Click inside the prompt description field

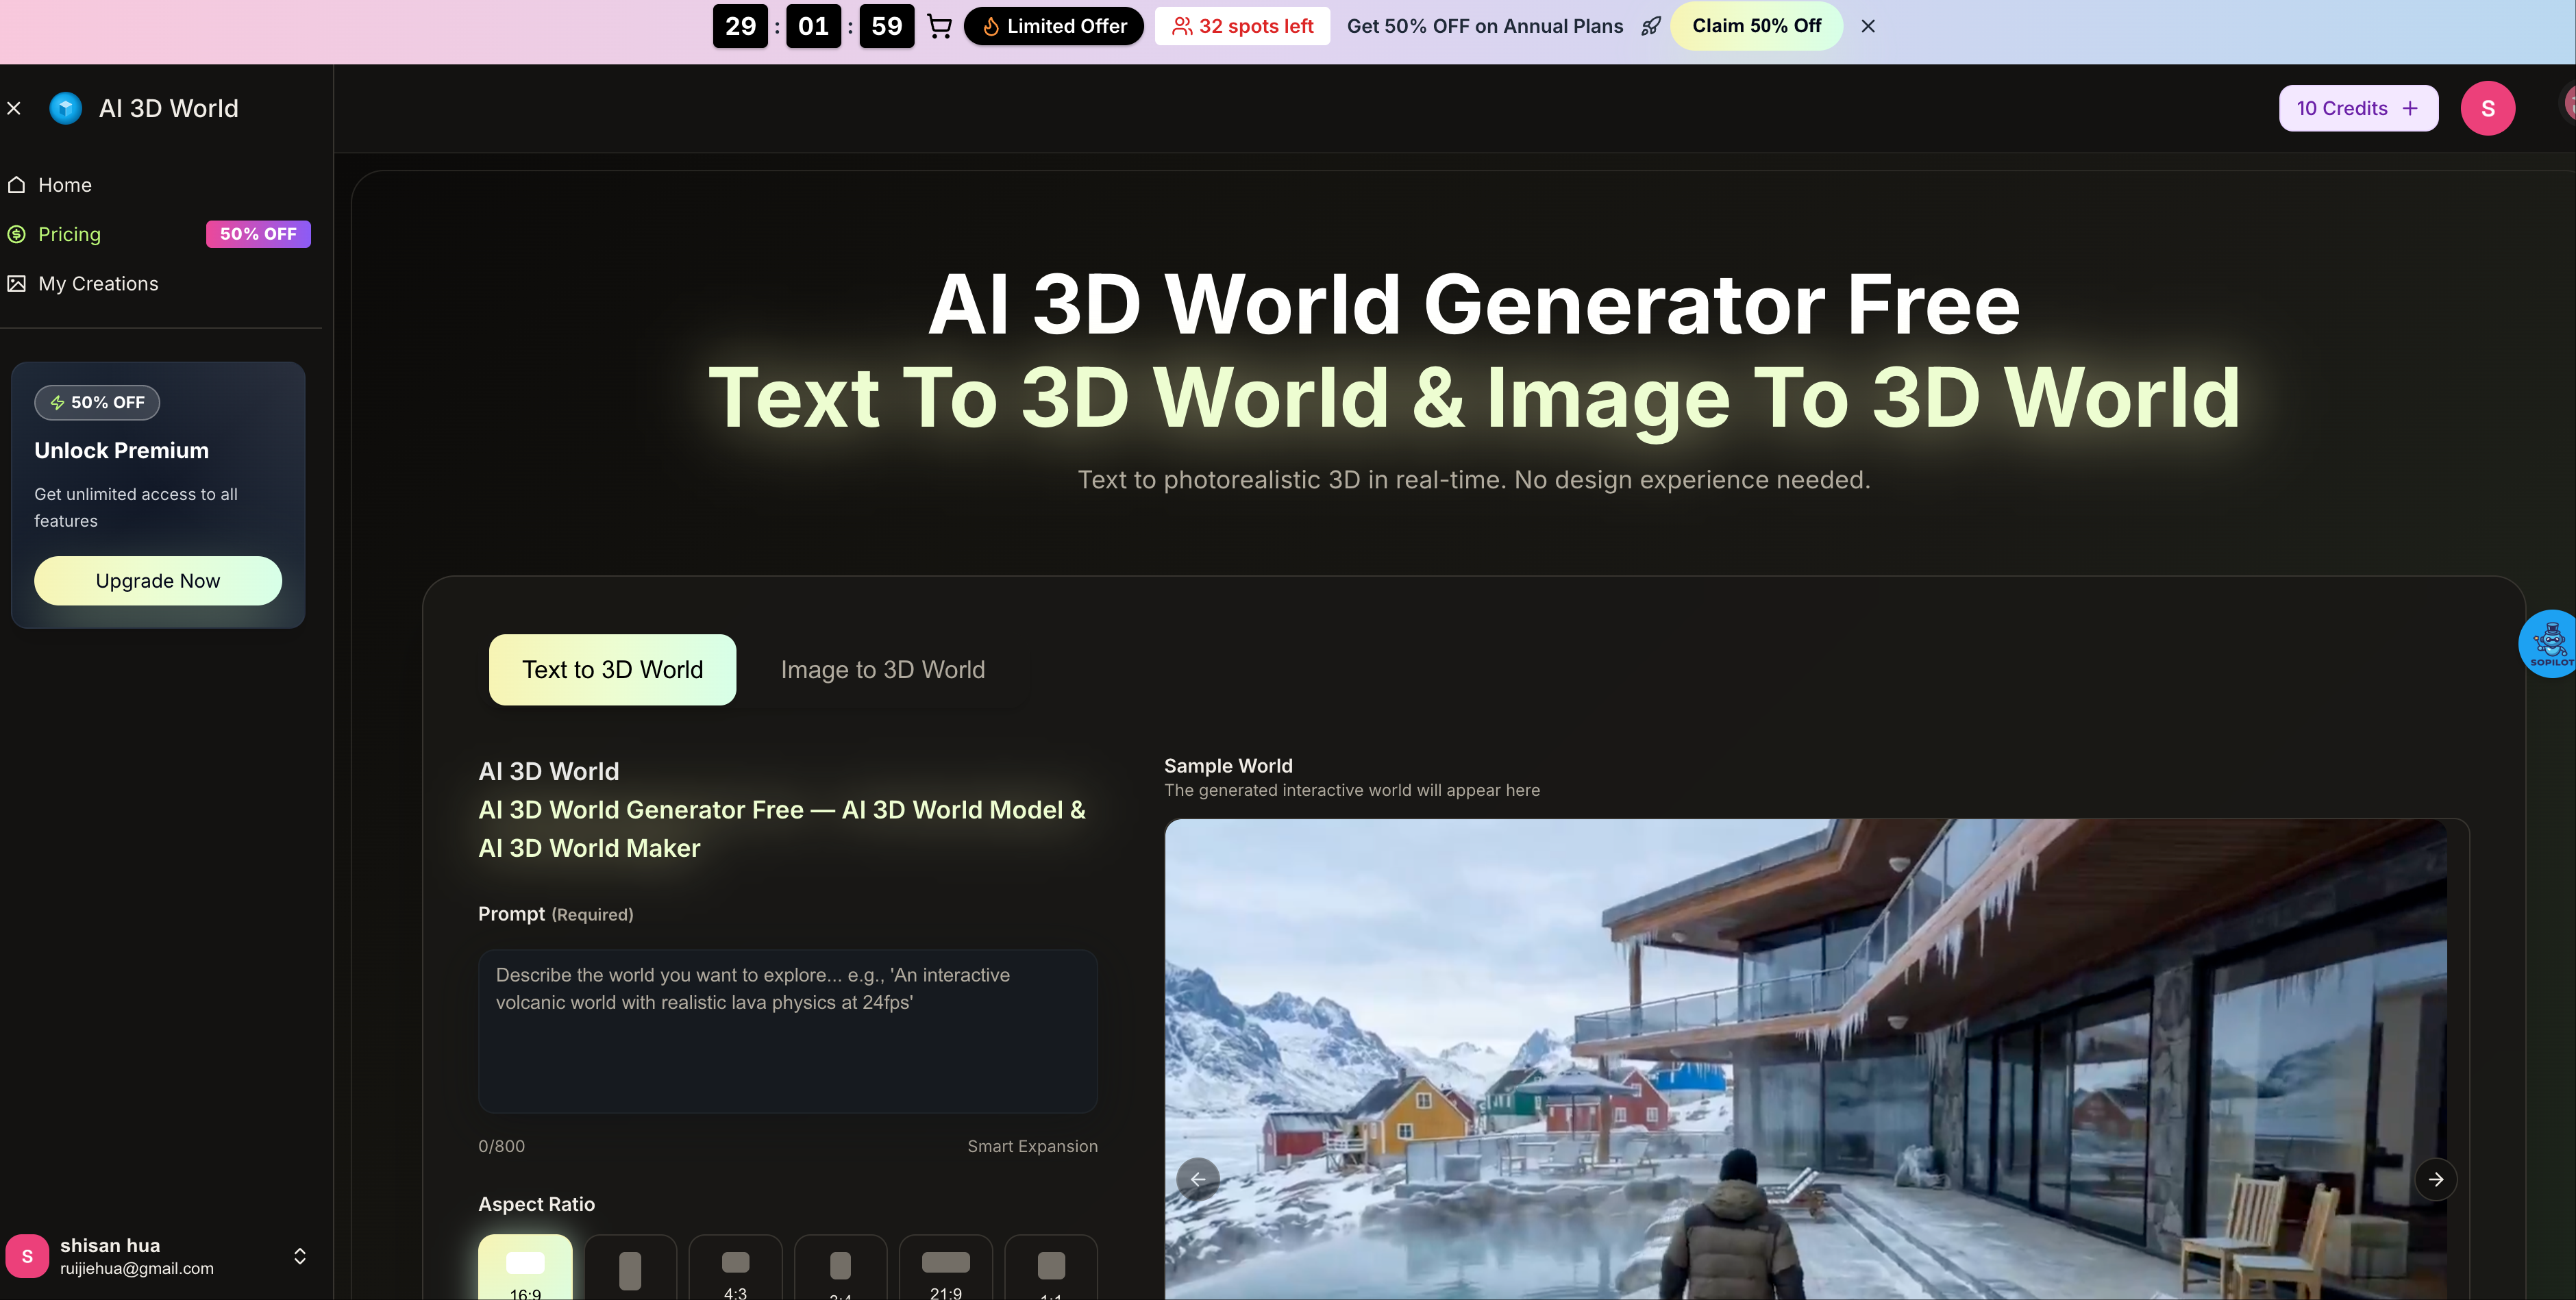pyautogui.click(x=787, y=1030)
